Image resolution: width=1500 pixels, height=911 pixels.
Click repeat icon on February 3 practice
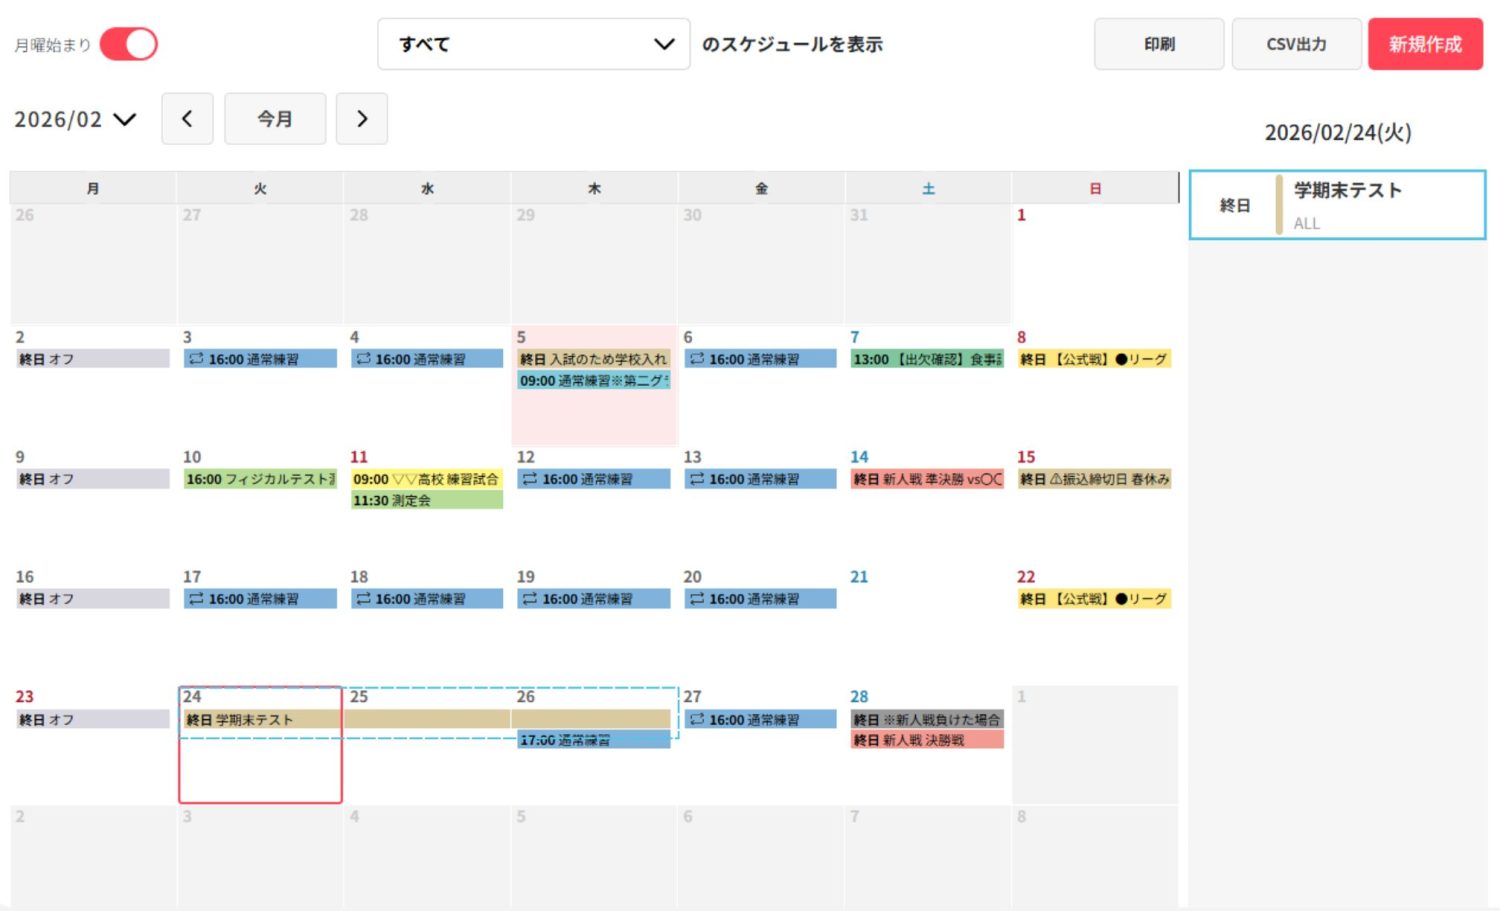click(196, 359)
